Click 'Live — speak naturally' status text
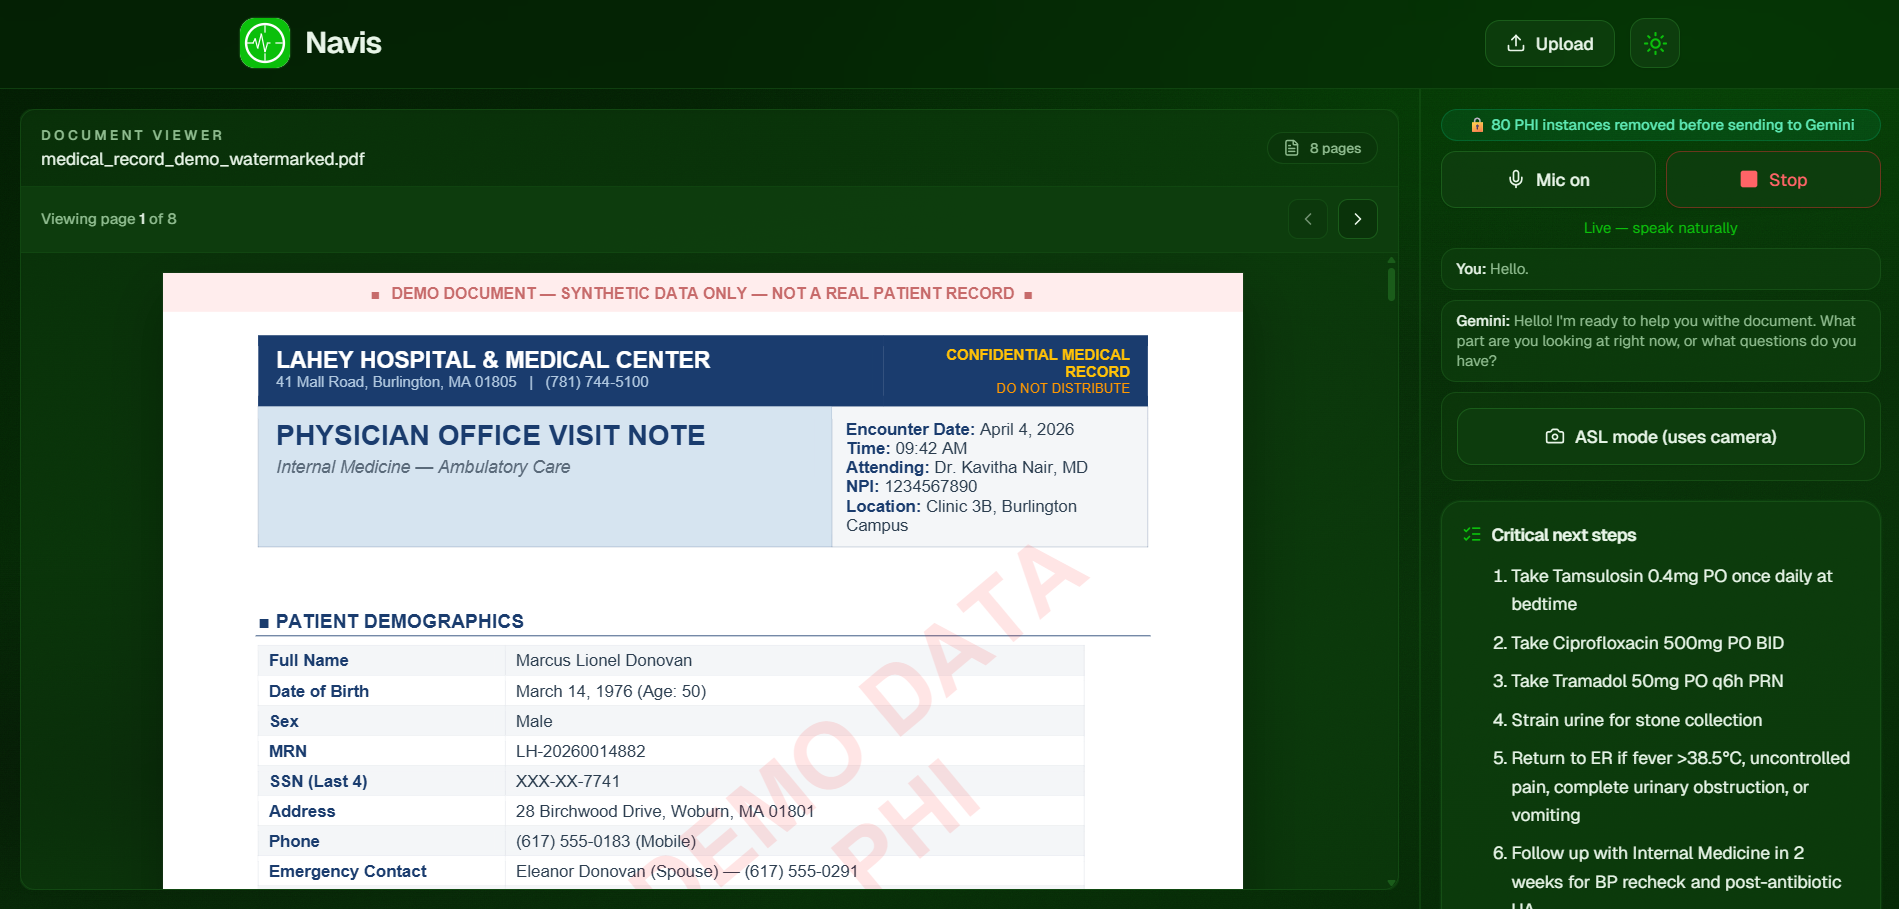The width and height of the screenshot is (1899, 909). tap(1661, 228)
